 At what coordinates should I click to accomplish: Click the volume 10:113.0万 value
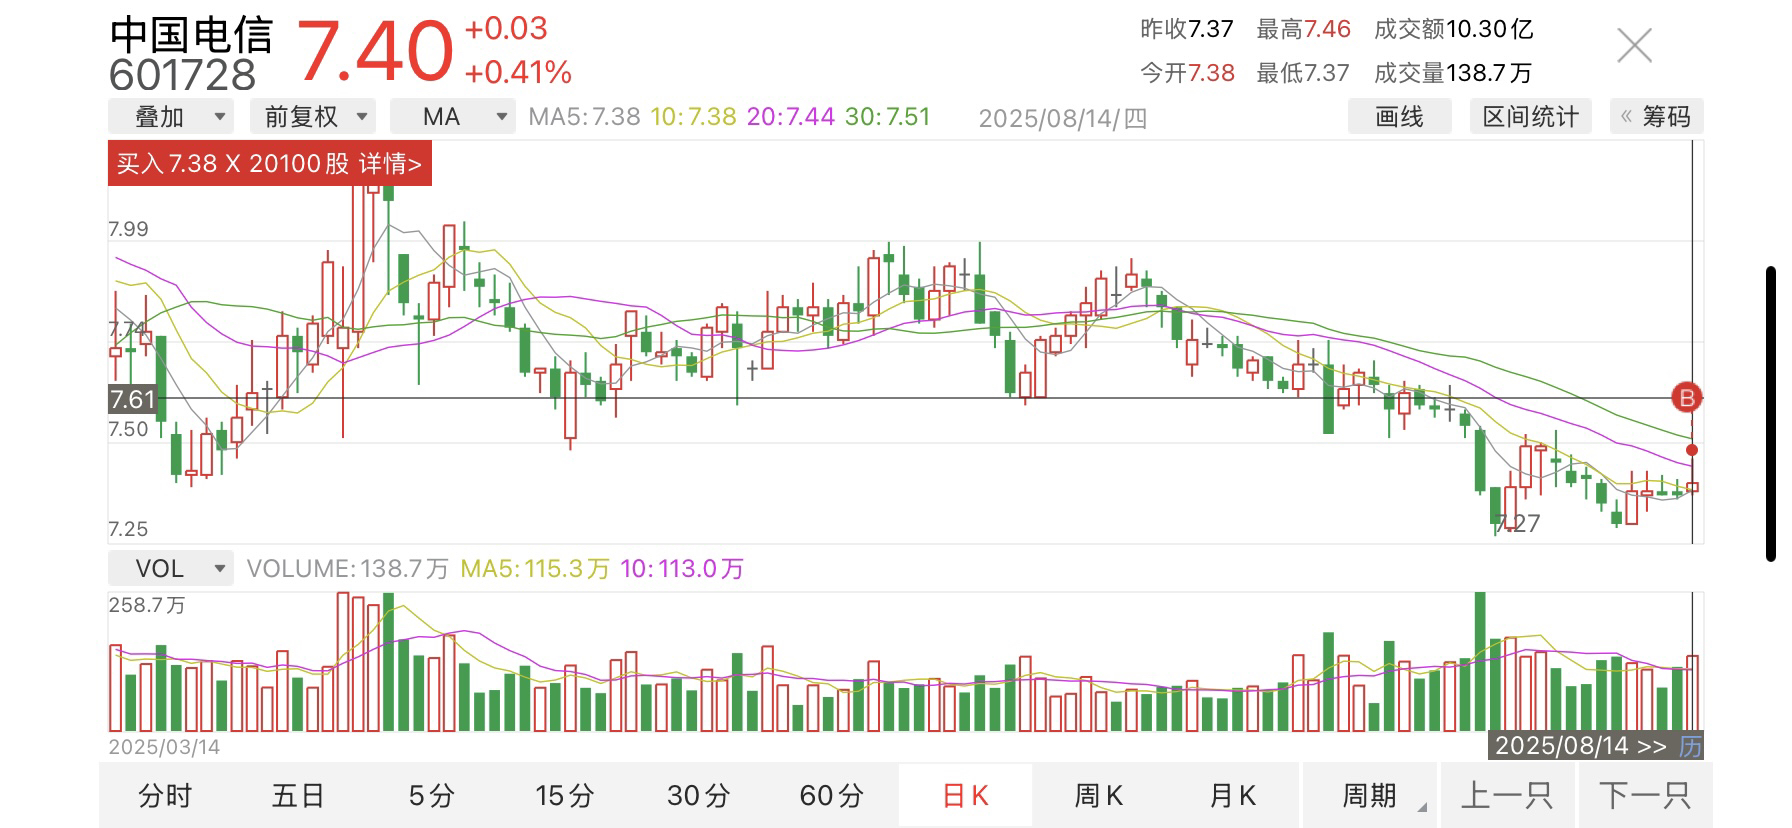click(x=682, y=569)
